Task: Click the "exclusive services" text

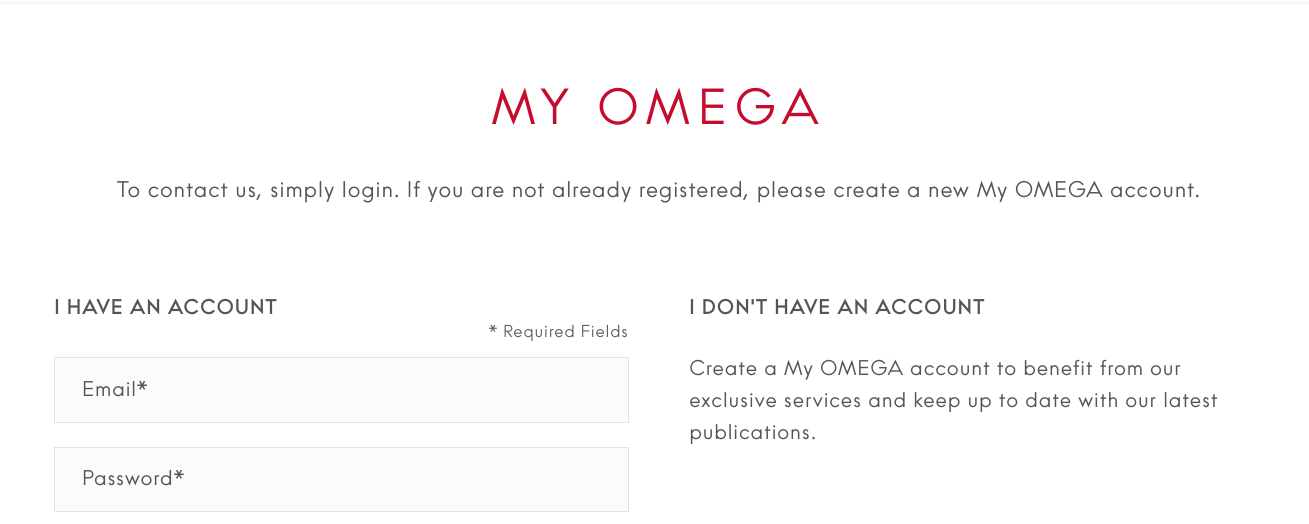Action: 775,401
